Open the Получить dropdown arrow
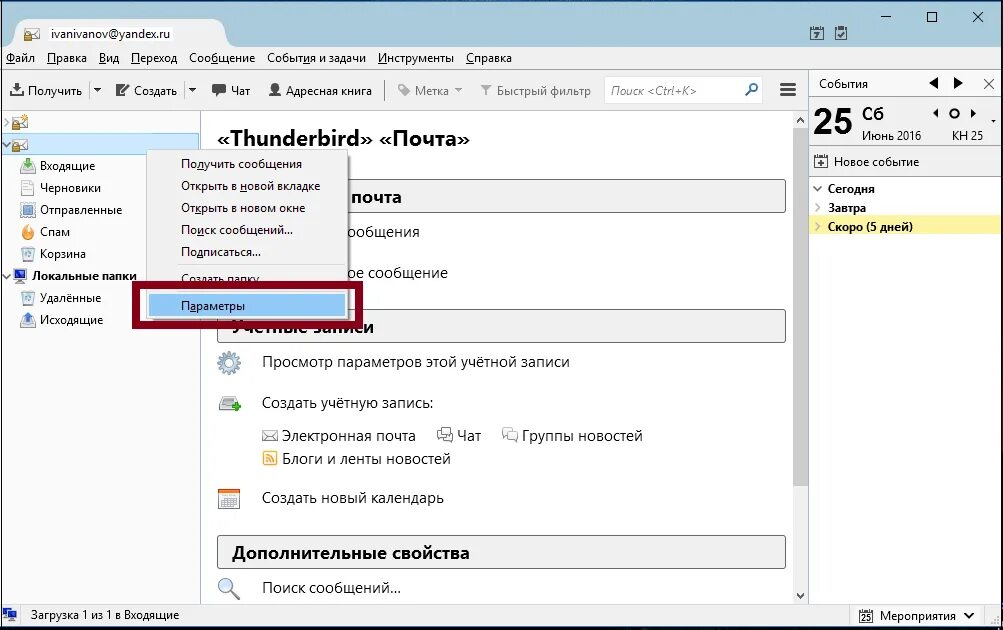The width and height of the screenshot is (1003, 630). pos(97,90)
